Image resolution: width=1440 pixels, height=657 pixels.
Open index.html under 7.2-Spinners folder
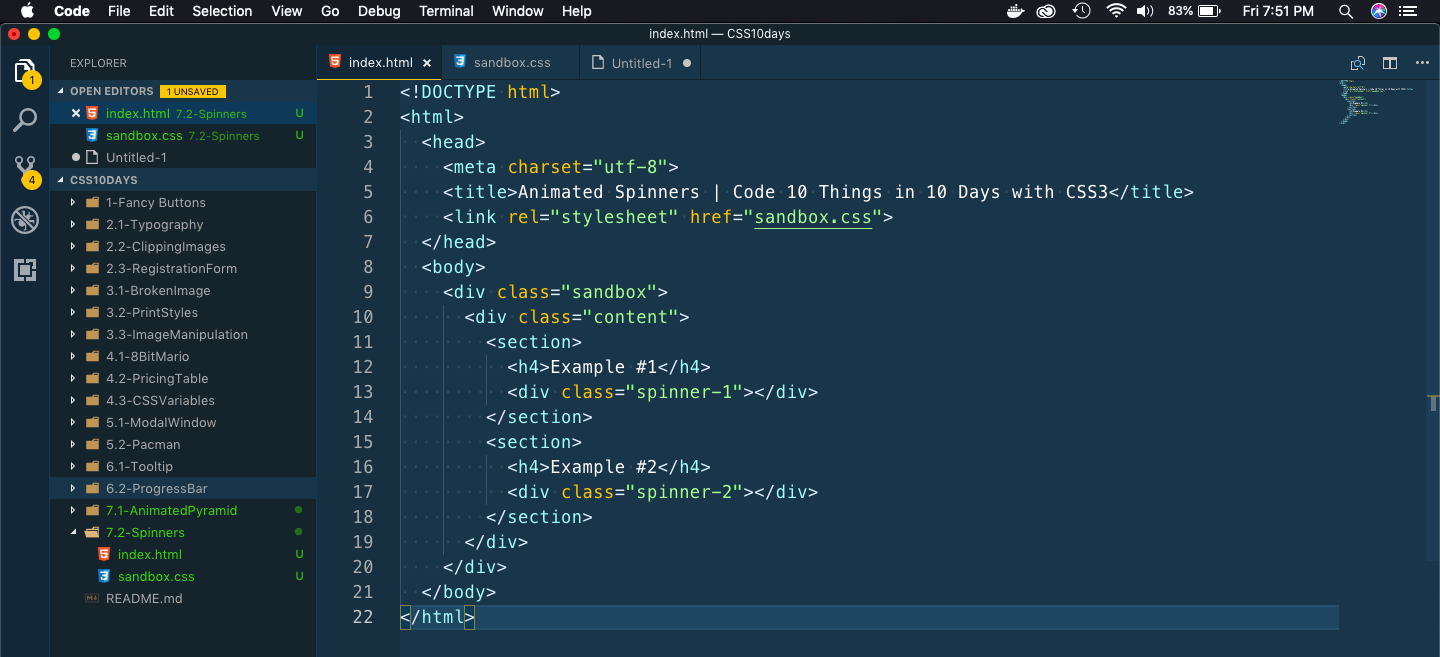(183, 554)
